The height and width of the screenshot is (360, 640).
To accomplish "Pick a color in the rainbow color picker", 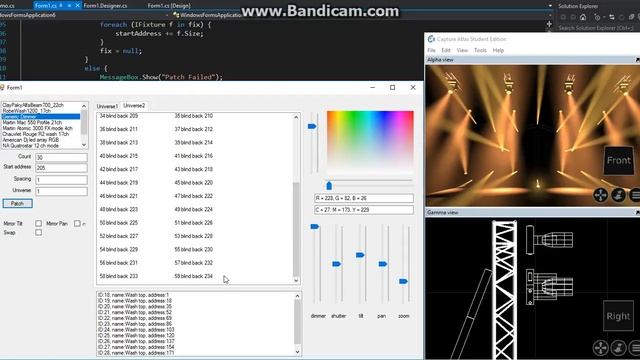I will pyautogui.click(x=370, y=142).
